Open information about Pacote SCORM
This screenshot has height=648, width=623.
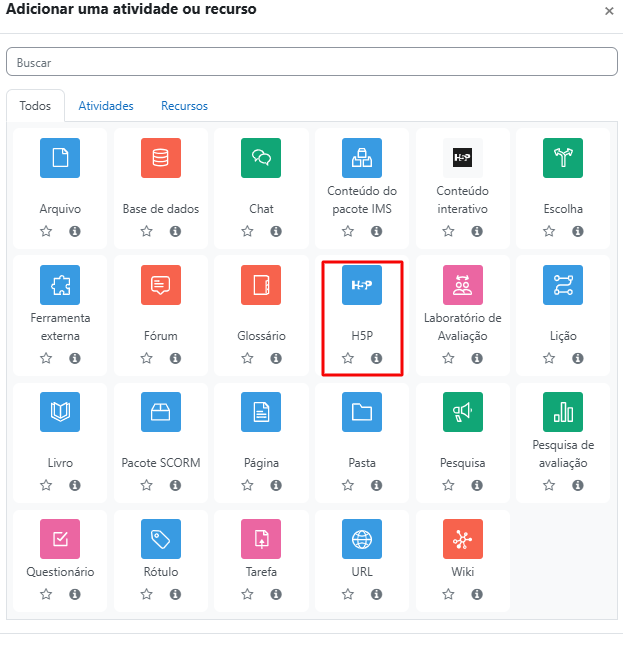pos(175,485)
